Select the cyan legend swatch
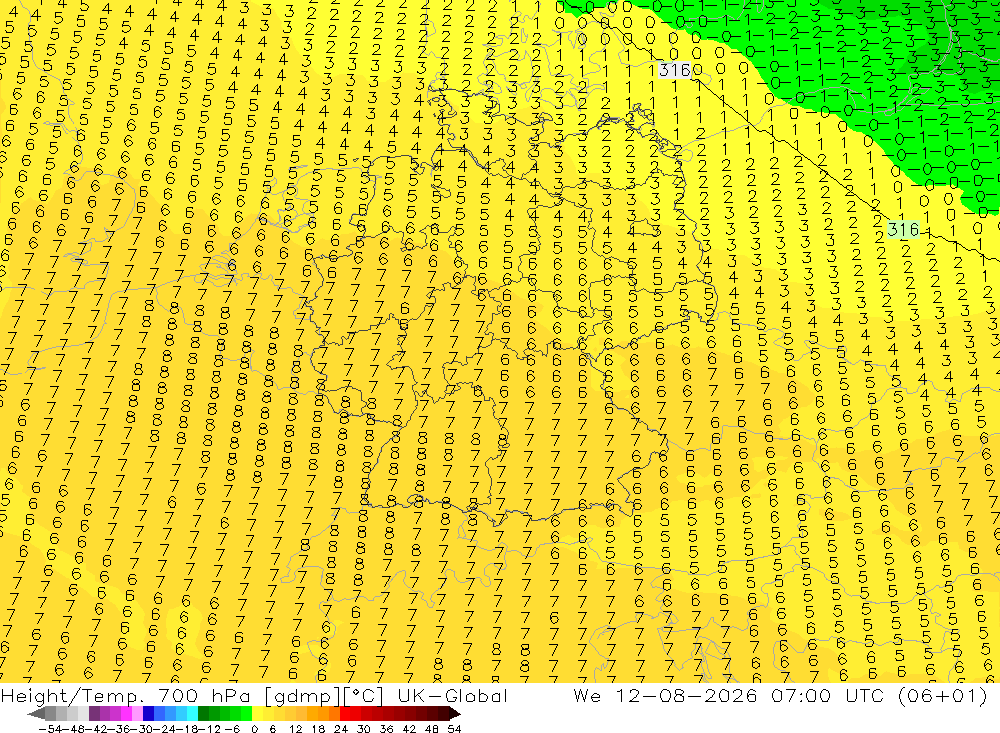Viewport: 1000px width, 733px height. coord(192,714)
